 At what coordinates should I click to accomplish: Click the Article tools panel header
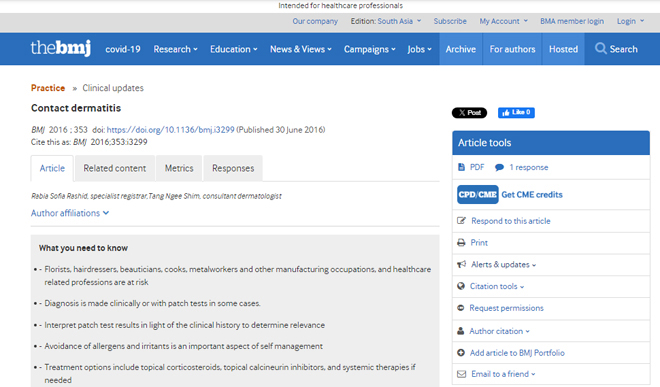pyautogui.click(x=551, y=143)
